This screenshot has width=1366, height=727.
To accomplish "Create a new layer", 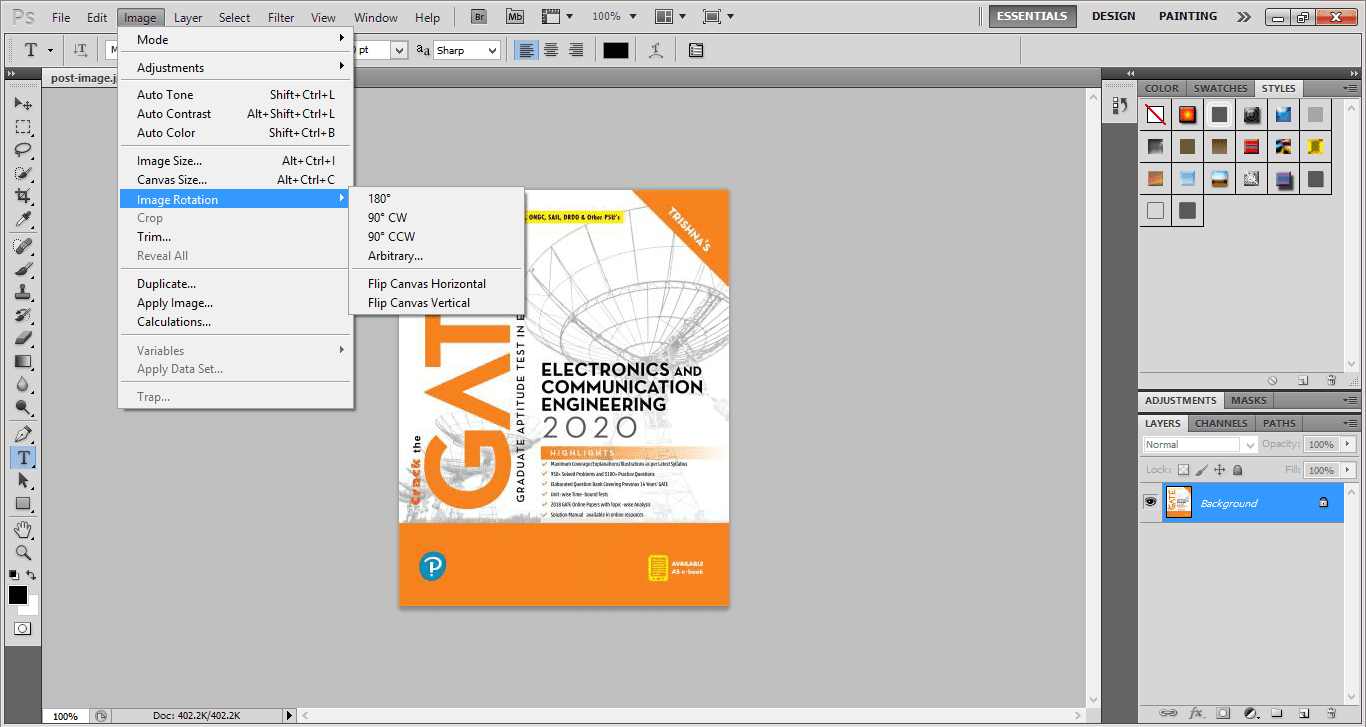I will point(1304,713).
